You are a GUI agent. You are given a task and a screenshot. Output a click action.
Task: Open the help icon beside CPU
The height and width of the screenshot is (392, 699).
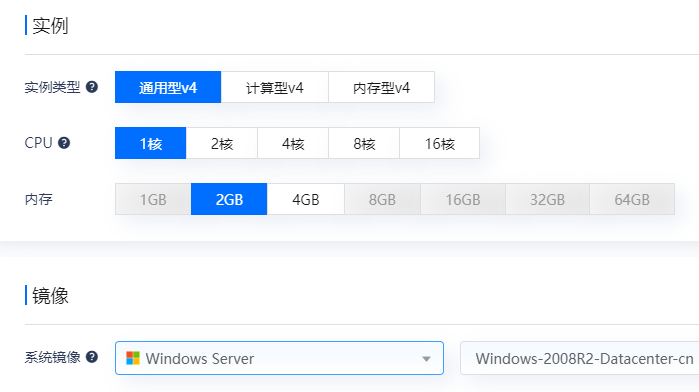(64, 143)
